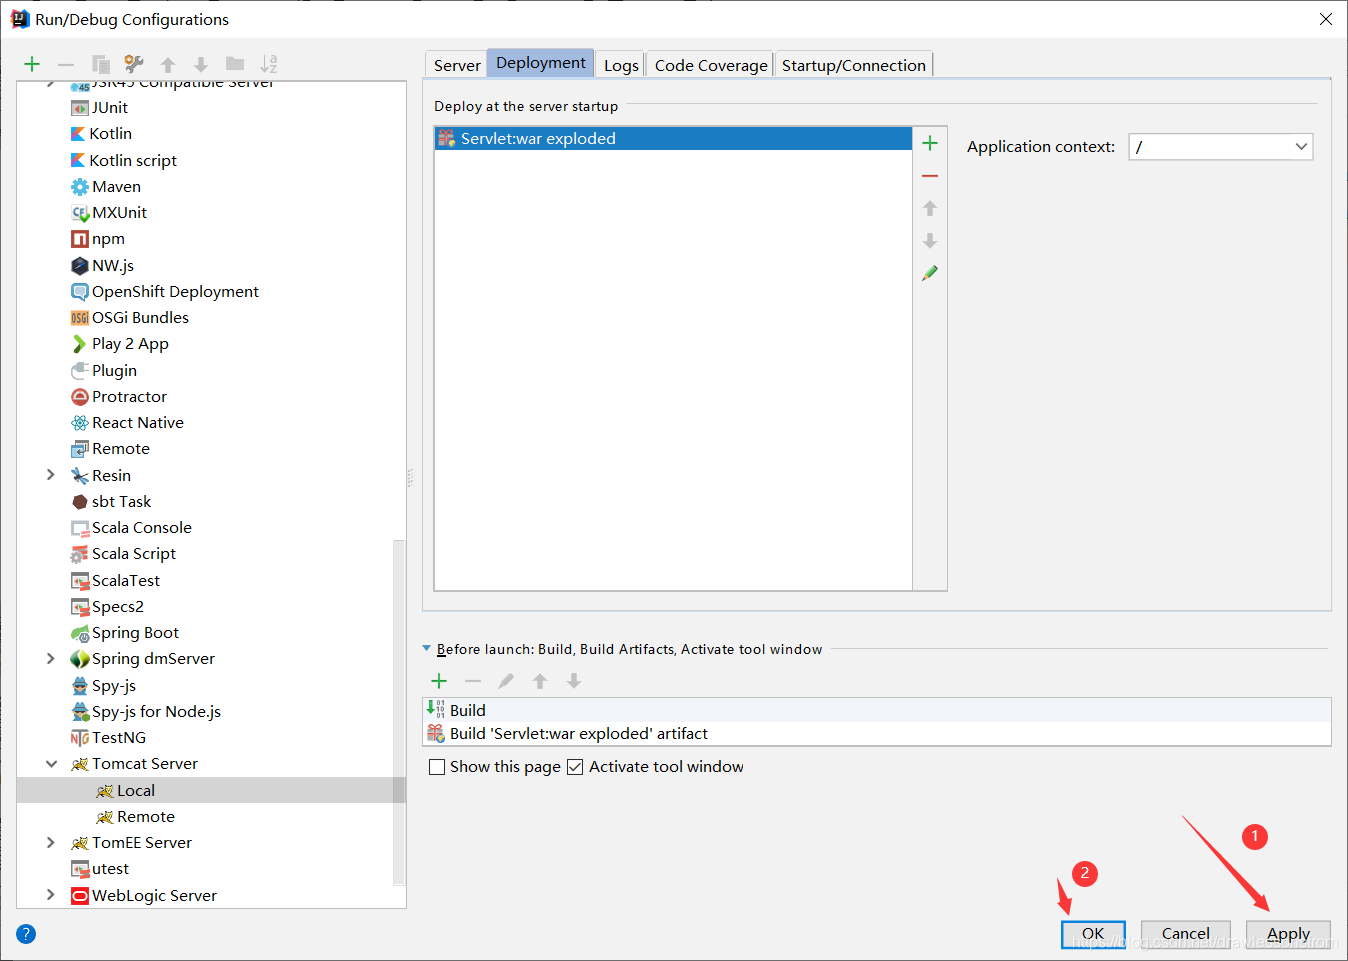Open edit defaults wrench icon
Viewport: 1348px width, 961px height.
[134, 64]
